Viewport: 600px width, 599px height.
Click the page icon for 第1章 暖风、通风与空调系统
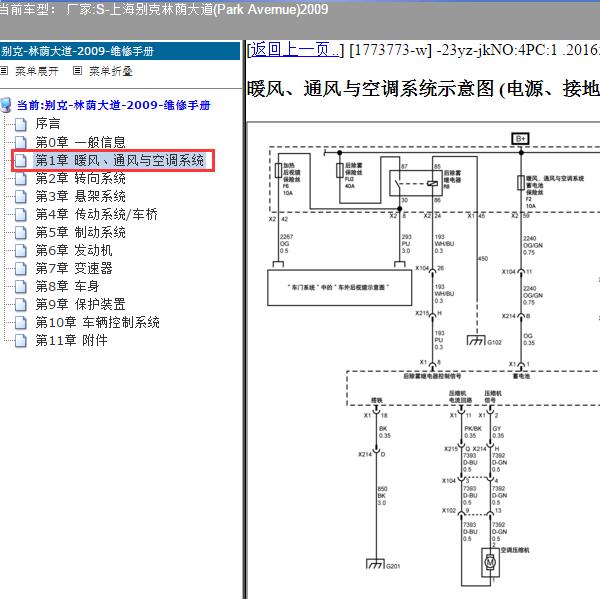[x=21, y=160]
